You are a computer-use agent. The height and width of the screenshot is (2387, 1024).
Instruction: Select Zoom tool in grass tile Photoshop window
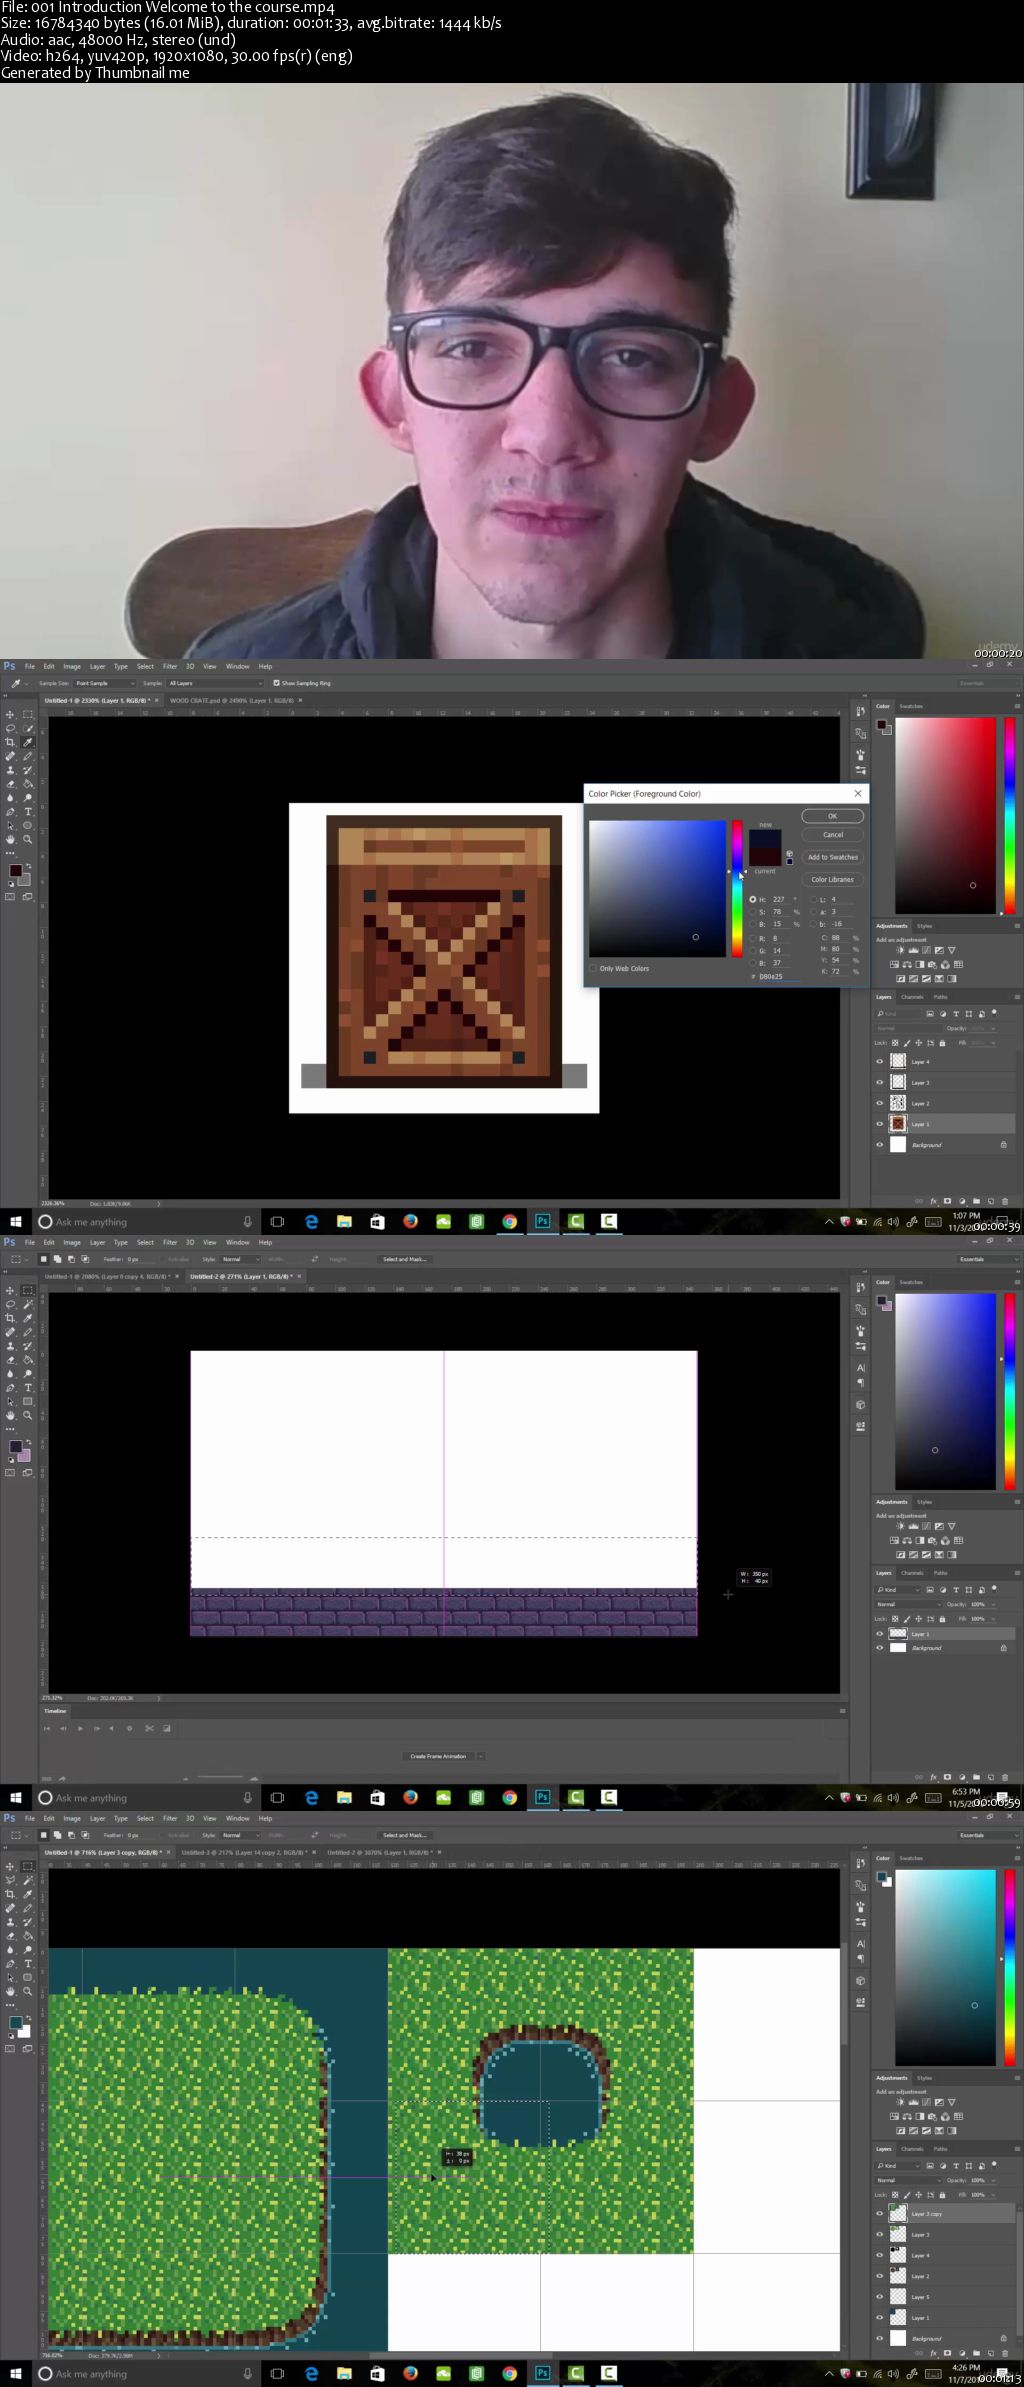tap(28, 1991)
